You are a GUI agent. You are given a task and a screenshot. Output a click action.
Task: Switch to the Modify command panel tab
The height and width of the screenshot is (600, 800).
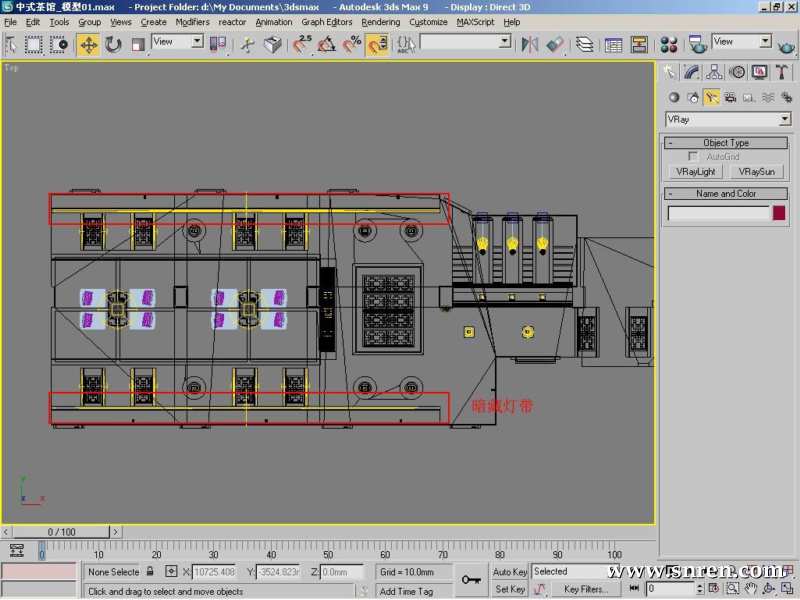[x=691, y=72]
